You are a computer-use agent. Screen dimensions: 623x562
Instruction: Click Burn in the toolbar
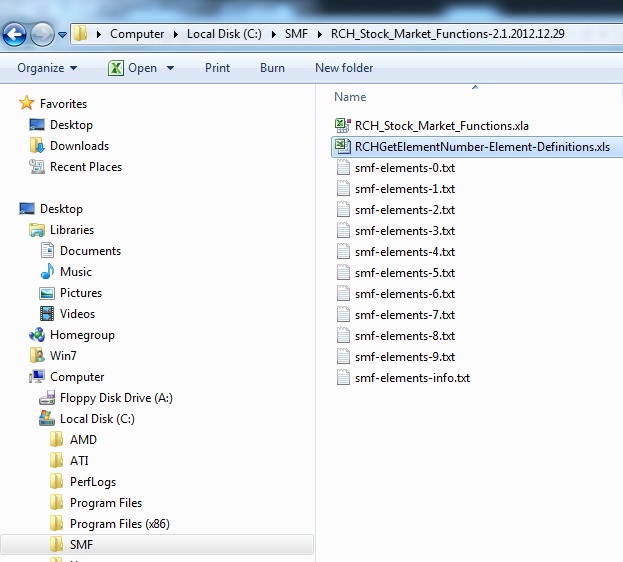272,68
